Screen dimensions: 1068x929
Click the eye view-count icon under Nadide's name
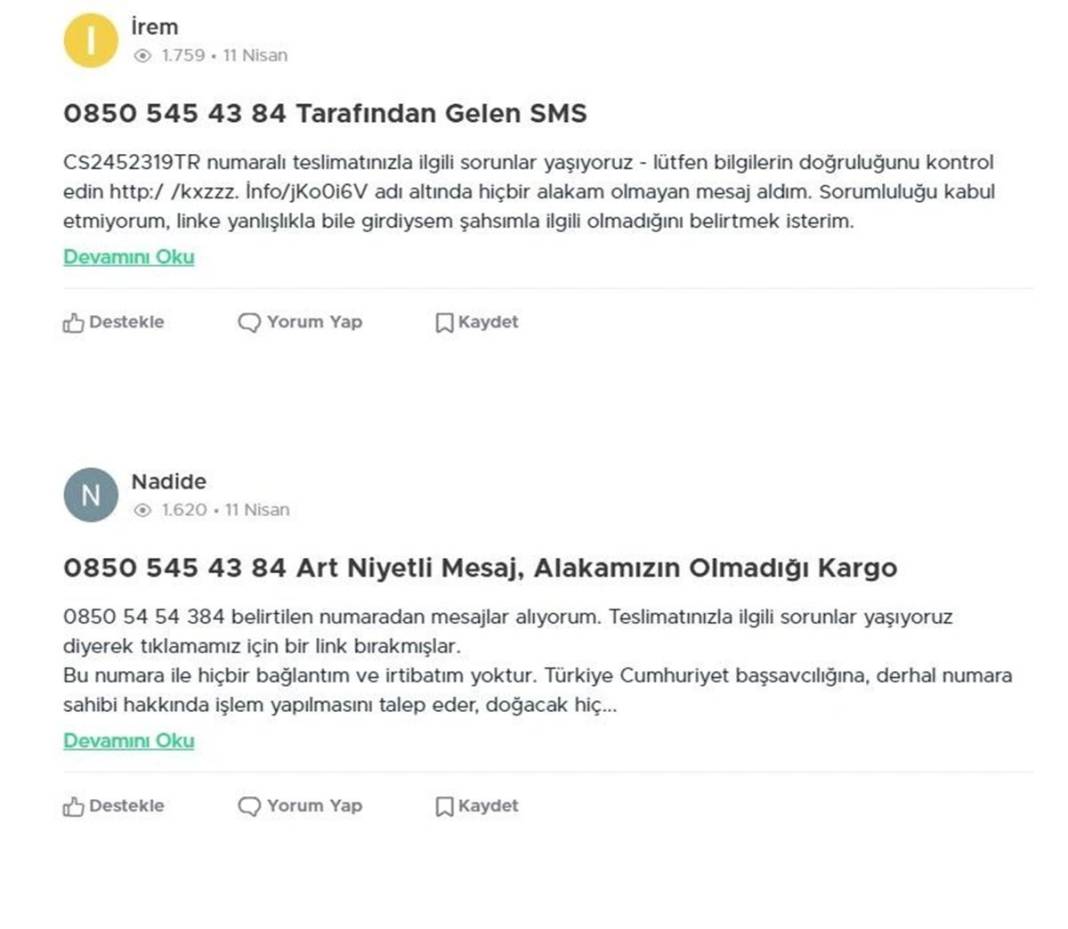pyautogui.click(x=144, y=510)
